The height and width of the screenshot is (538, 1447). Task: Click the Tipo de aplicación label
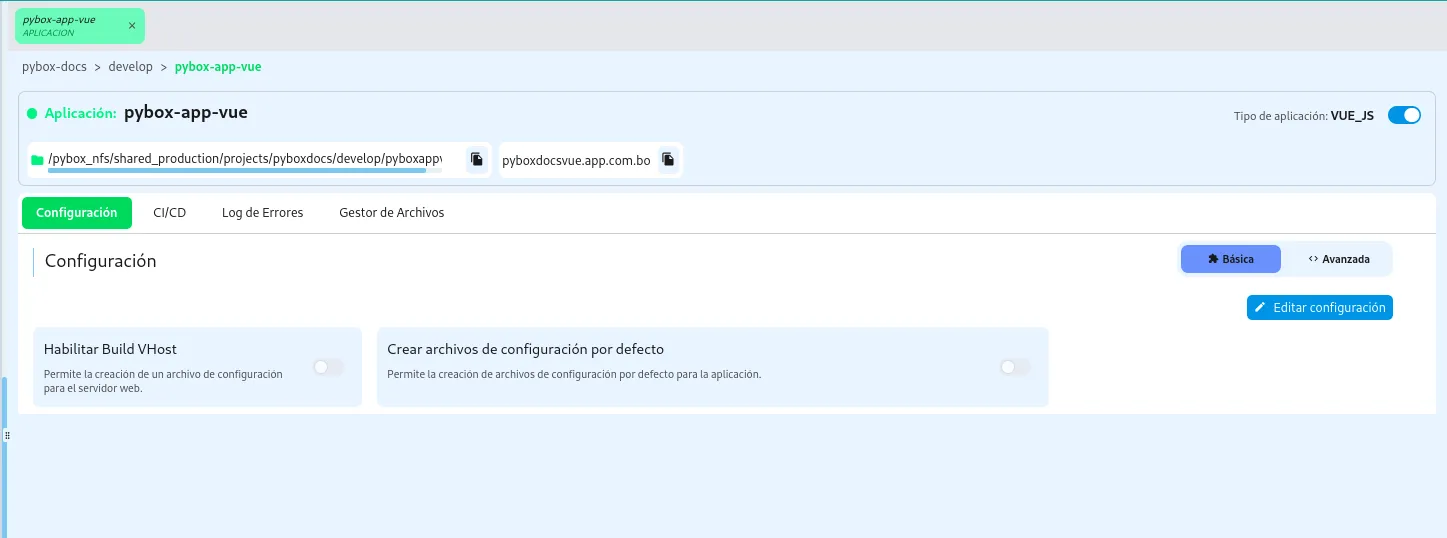(x=1280, y=116)
